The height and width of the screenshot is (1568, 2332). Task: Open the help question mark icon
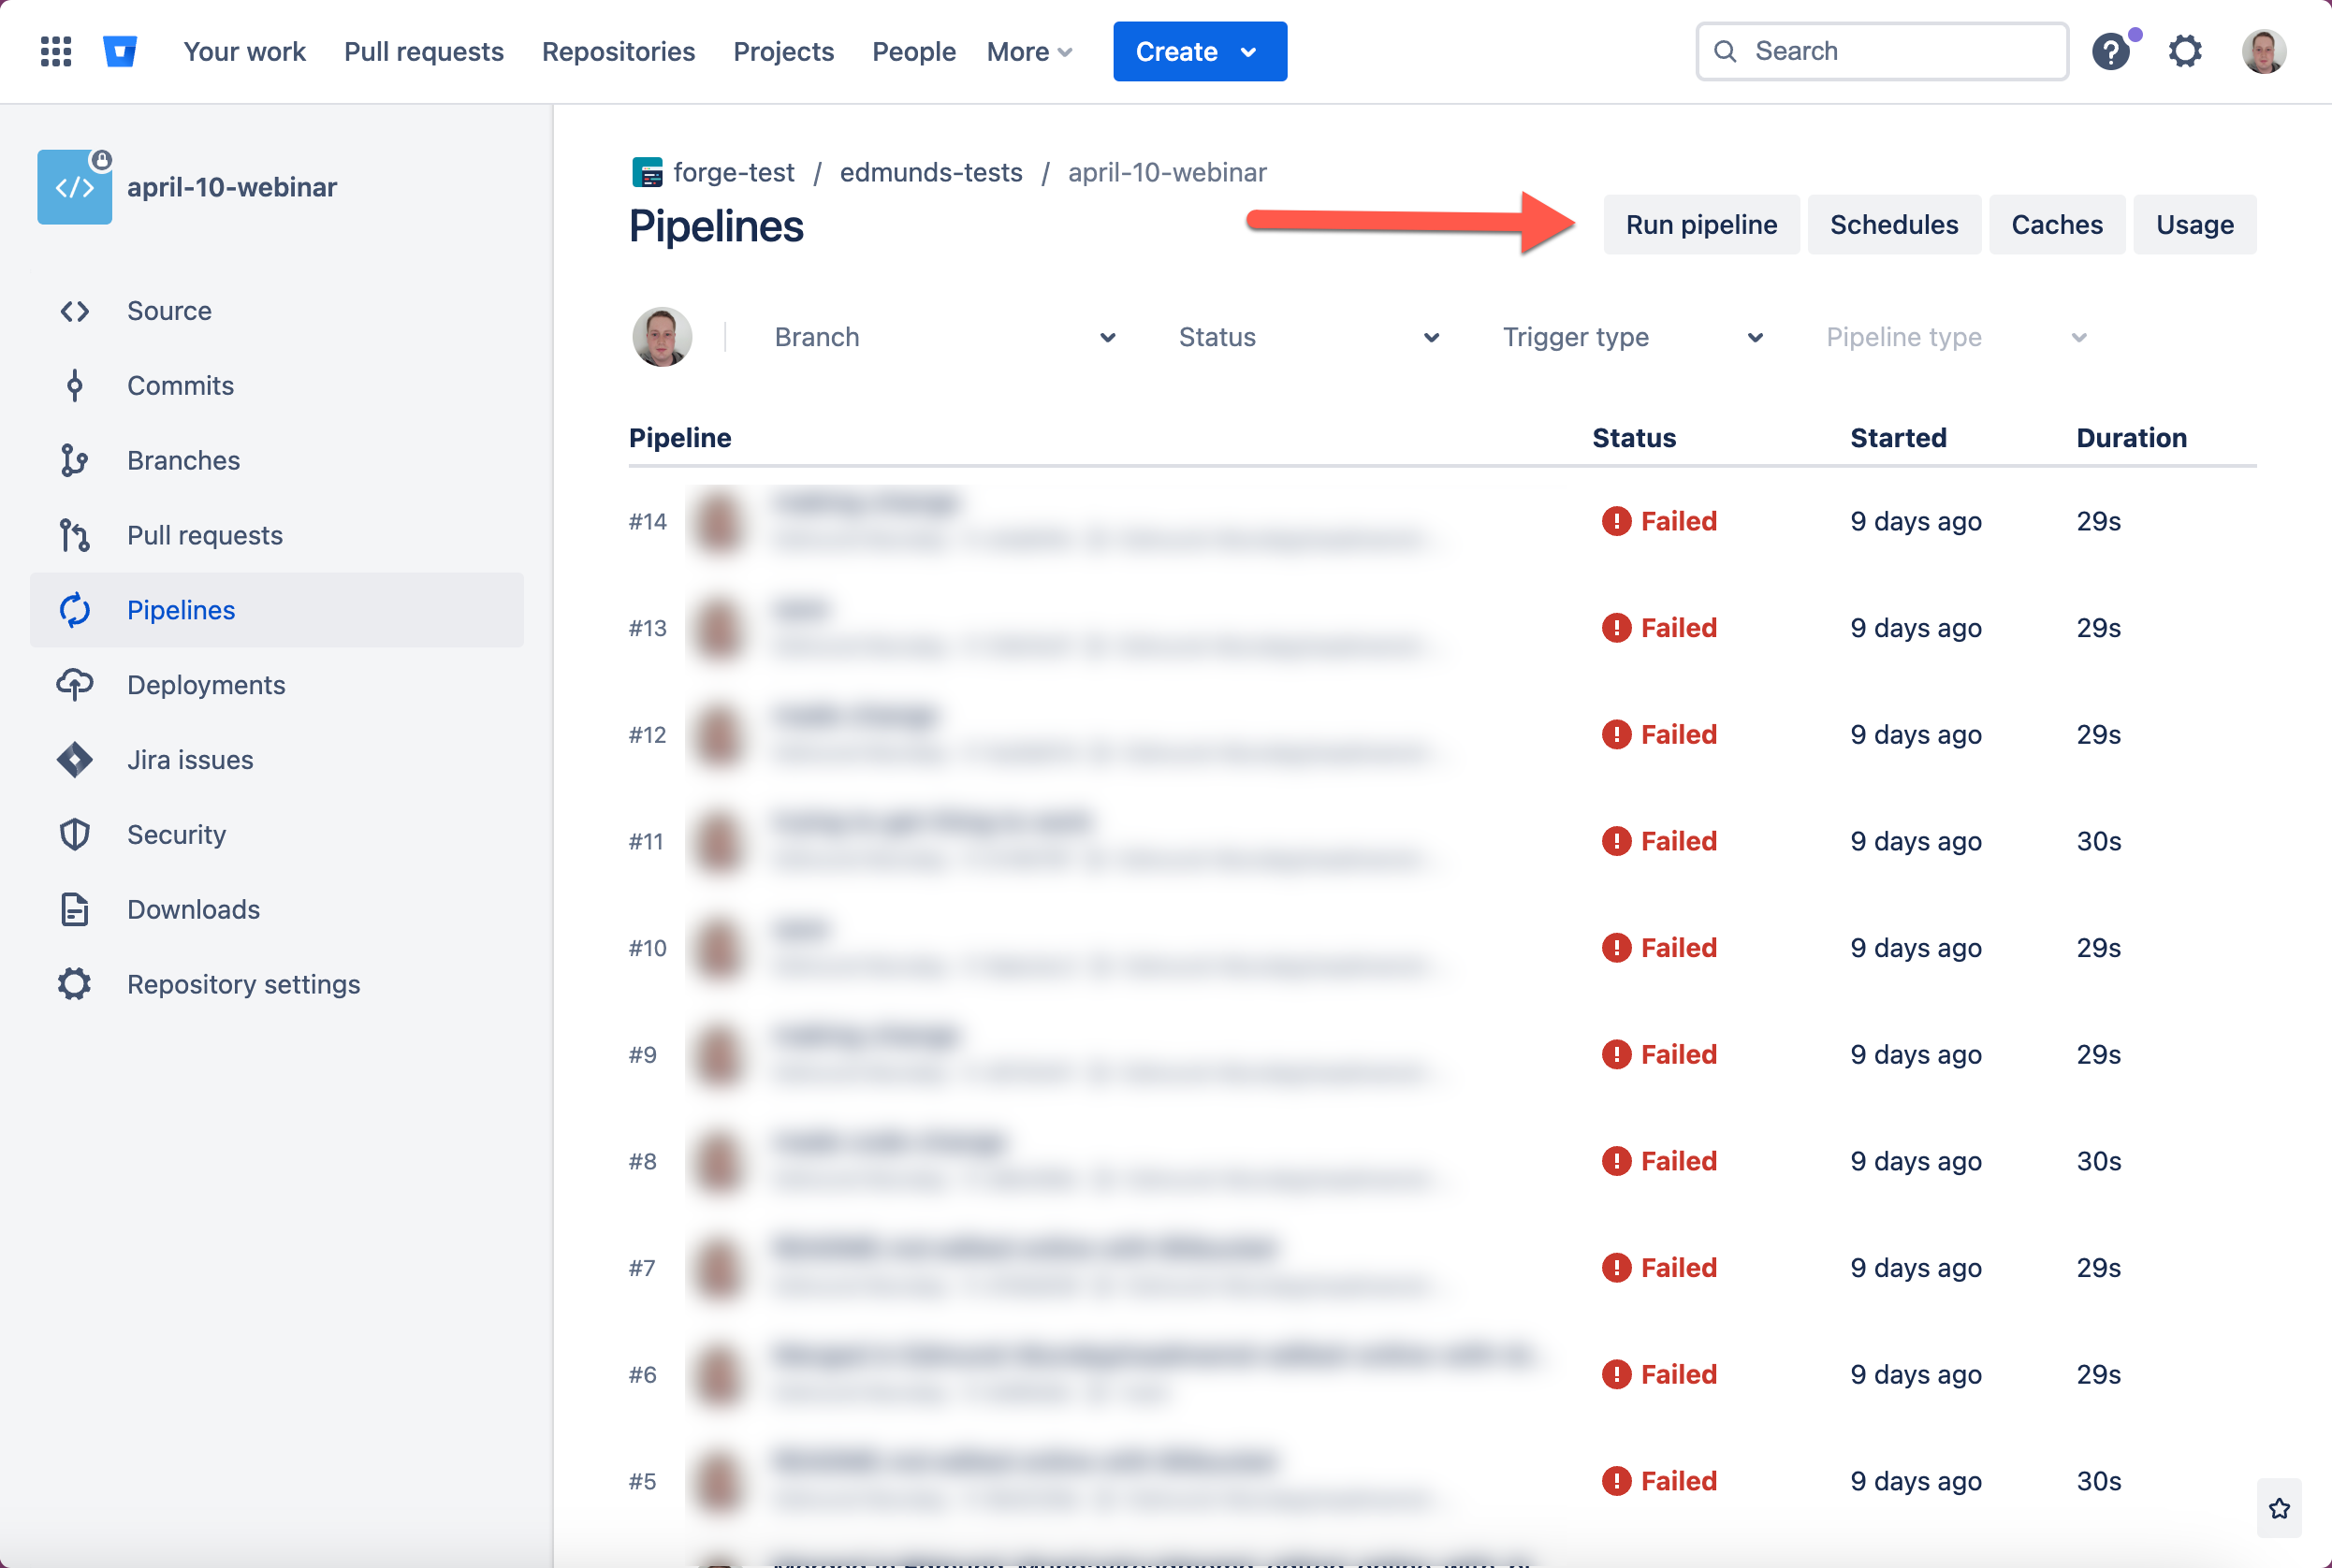2112,51
